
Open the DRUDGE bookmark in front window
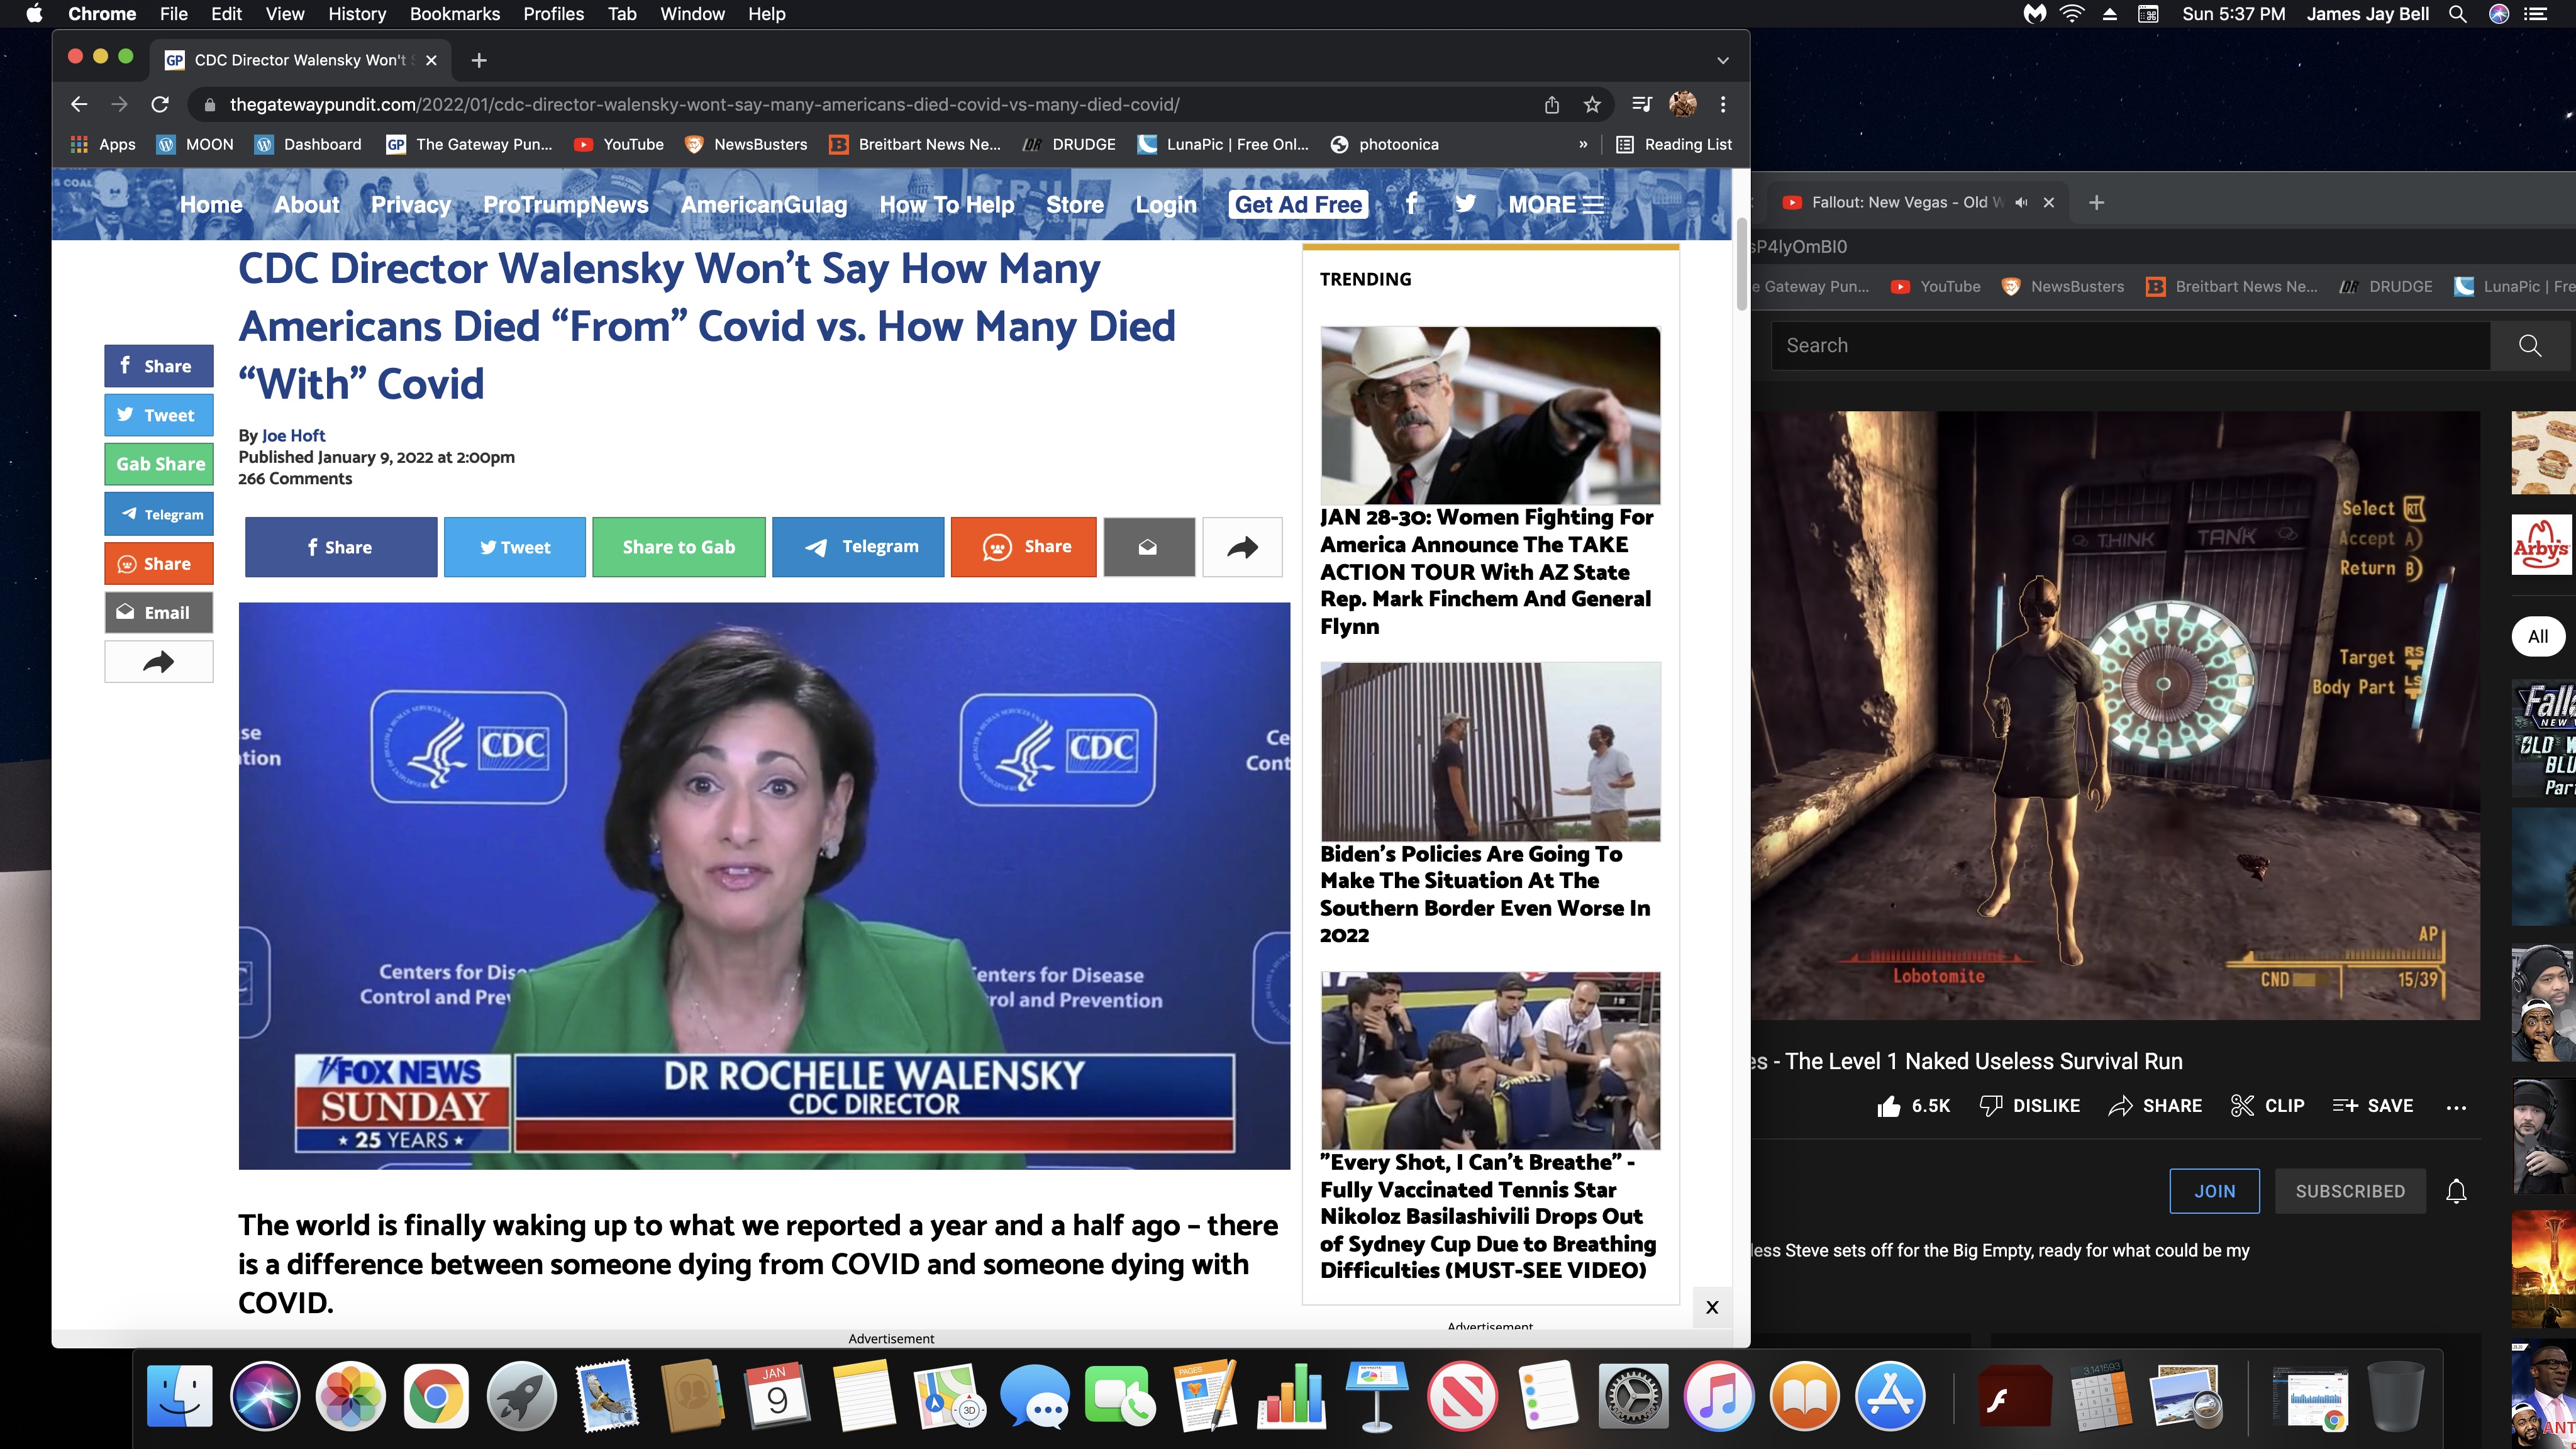[1069, 144]
